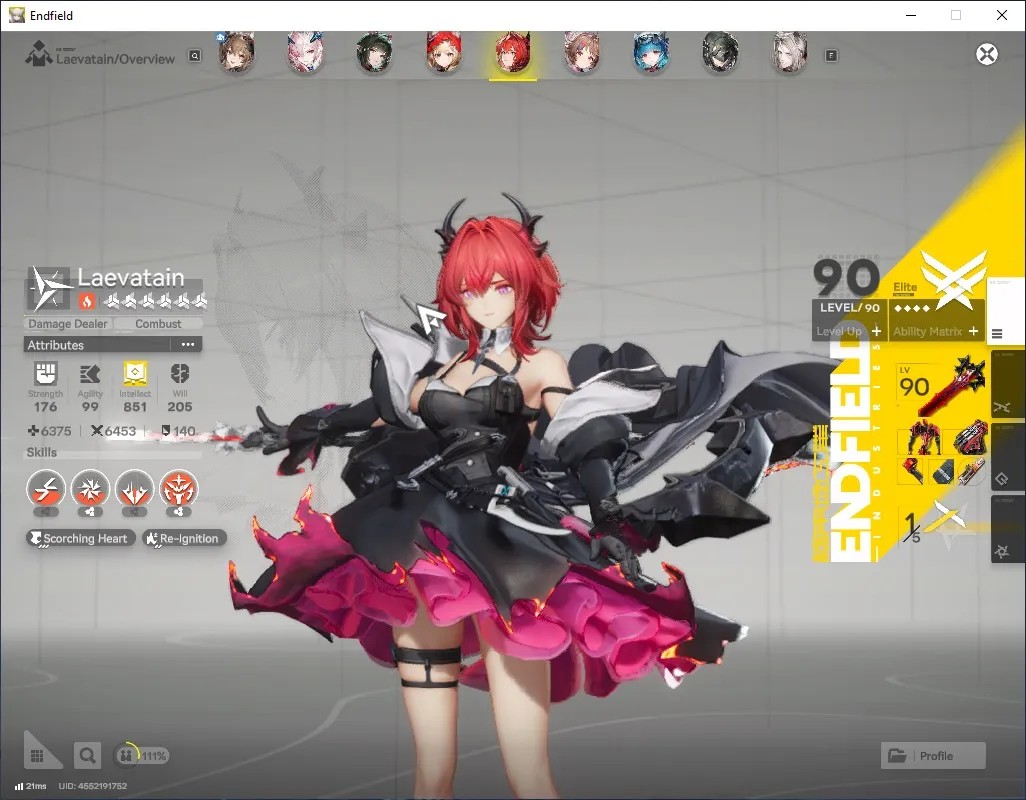Image resolution: width=1026 pixels, height=800 pixels.
Task: Select the brown-haired operator portrait right of Laevatain
Action: point(582,52)
